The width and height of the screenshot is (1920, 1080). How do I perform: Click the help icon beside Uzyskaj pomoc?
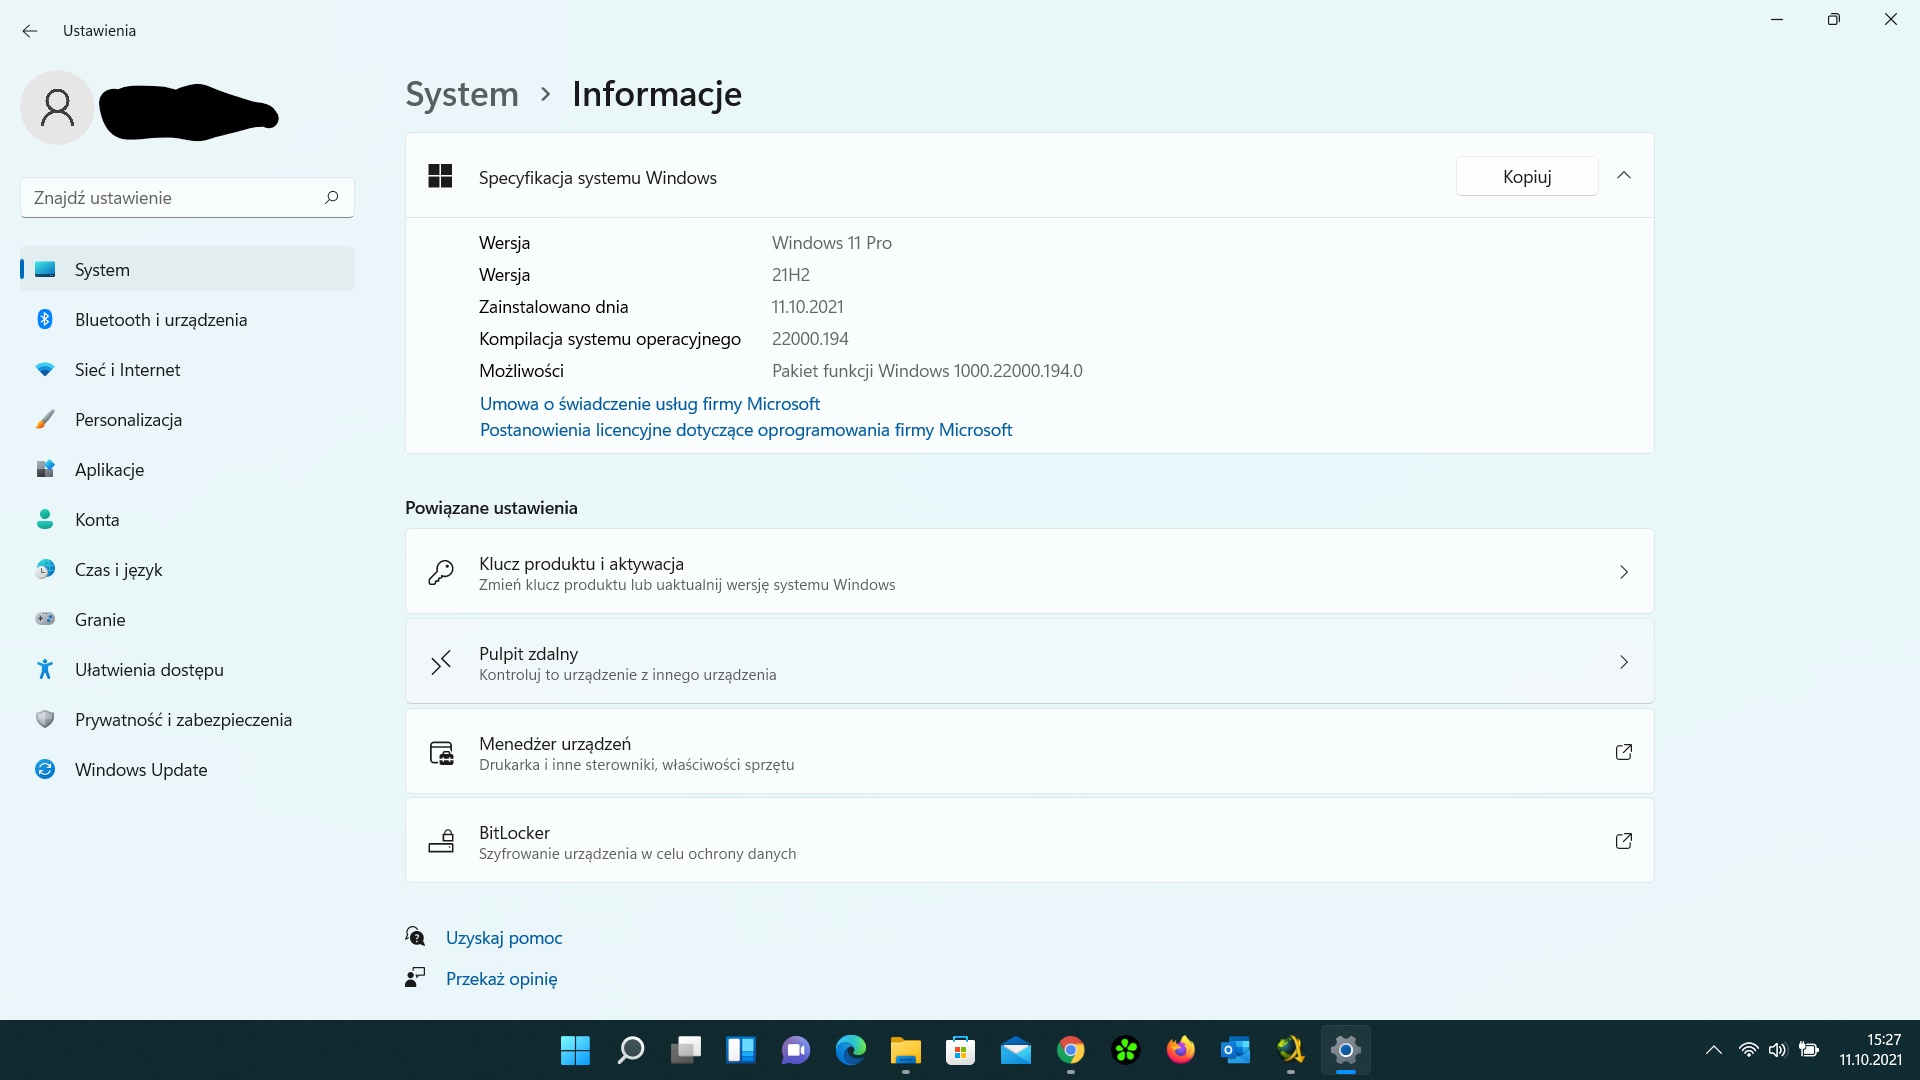click(415, 936)
